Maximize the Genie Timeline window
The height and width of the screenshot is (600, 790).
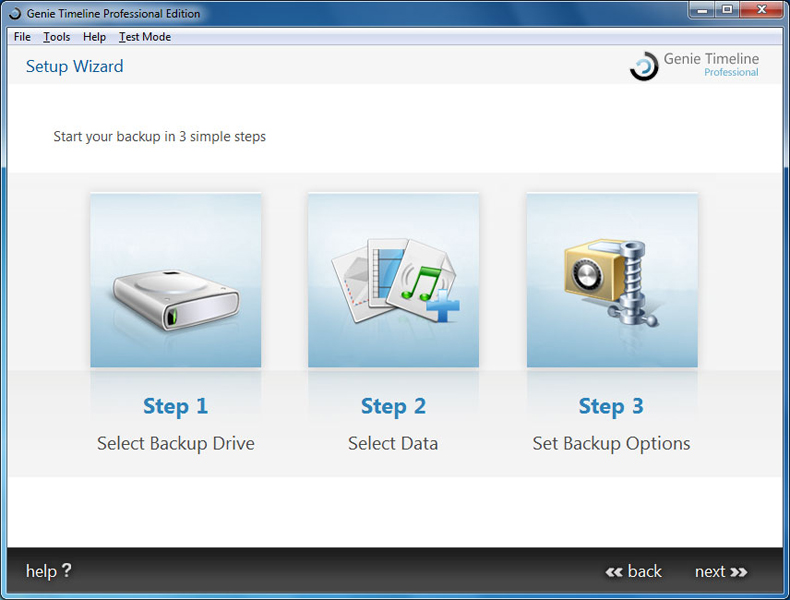coord(727,10)
